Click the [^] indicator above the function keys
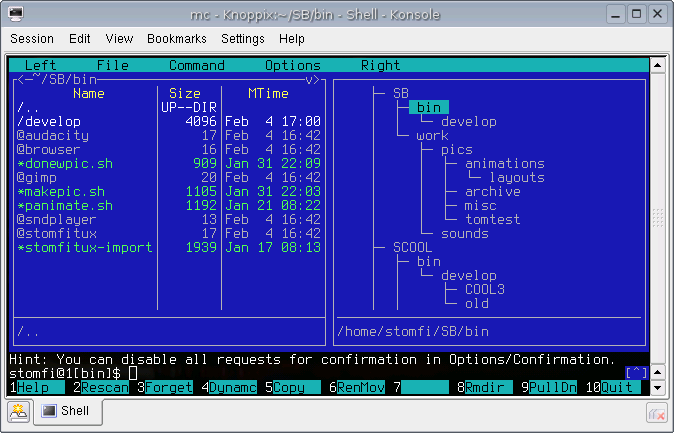This screenshot has height=433, width=674. coord(637,373)
